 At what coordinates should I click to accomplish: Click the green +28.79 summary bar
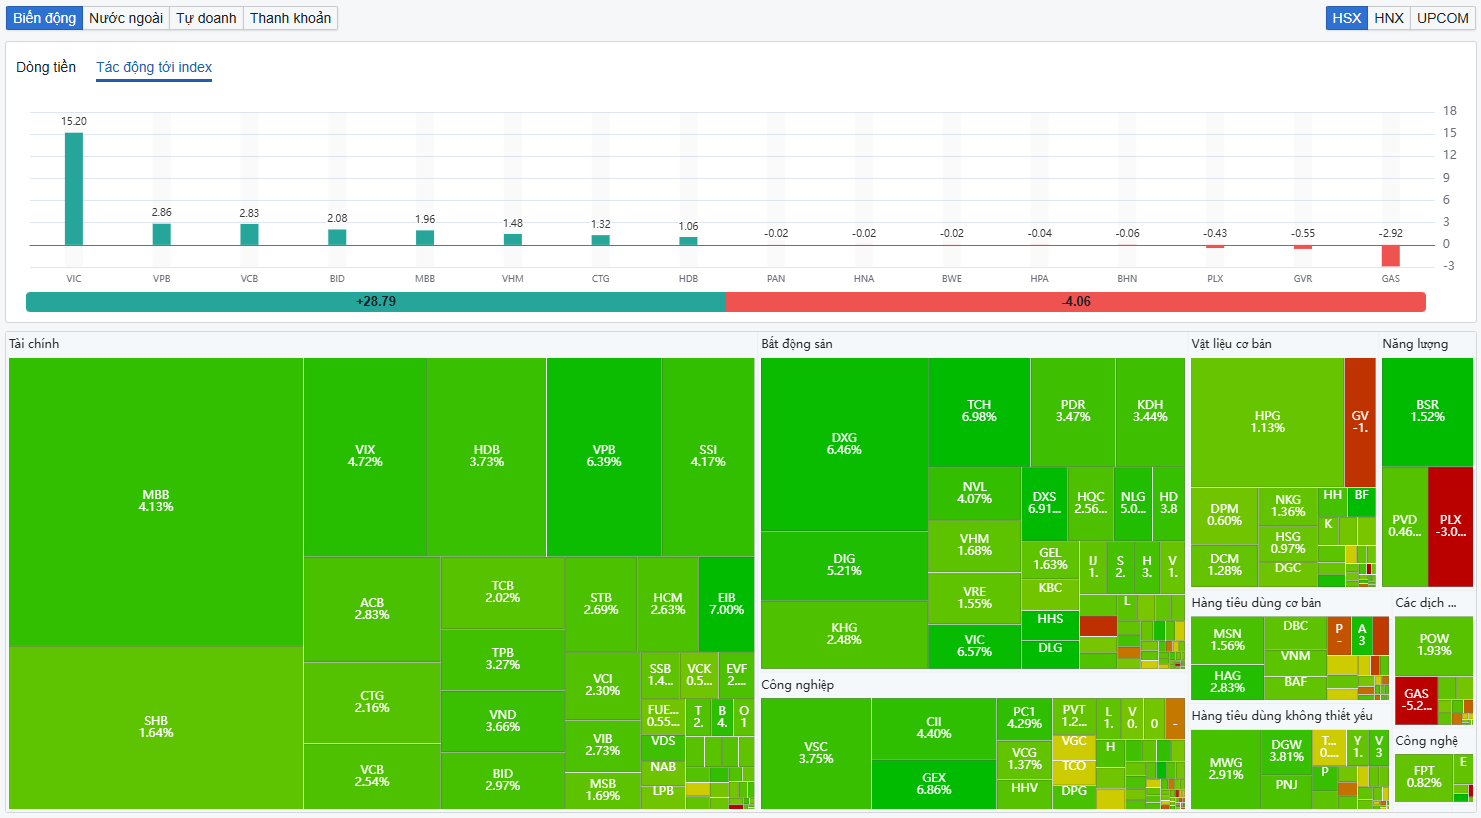(x=376, y=301)
